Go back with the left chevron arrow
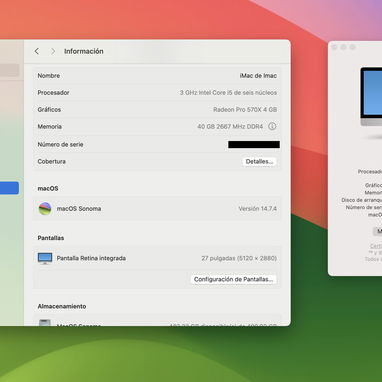The height and width of the screenshot is (382, 382). tap(37, 51)
